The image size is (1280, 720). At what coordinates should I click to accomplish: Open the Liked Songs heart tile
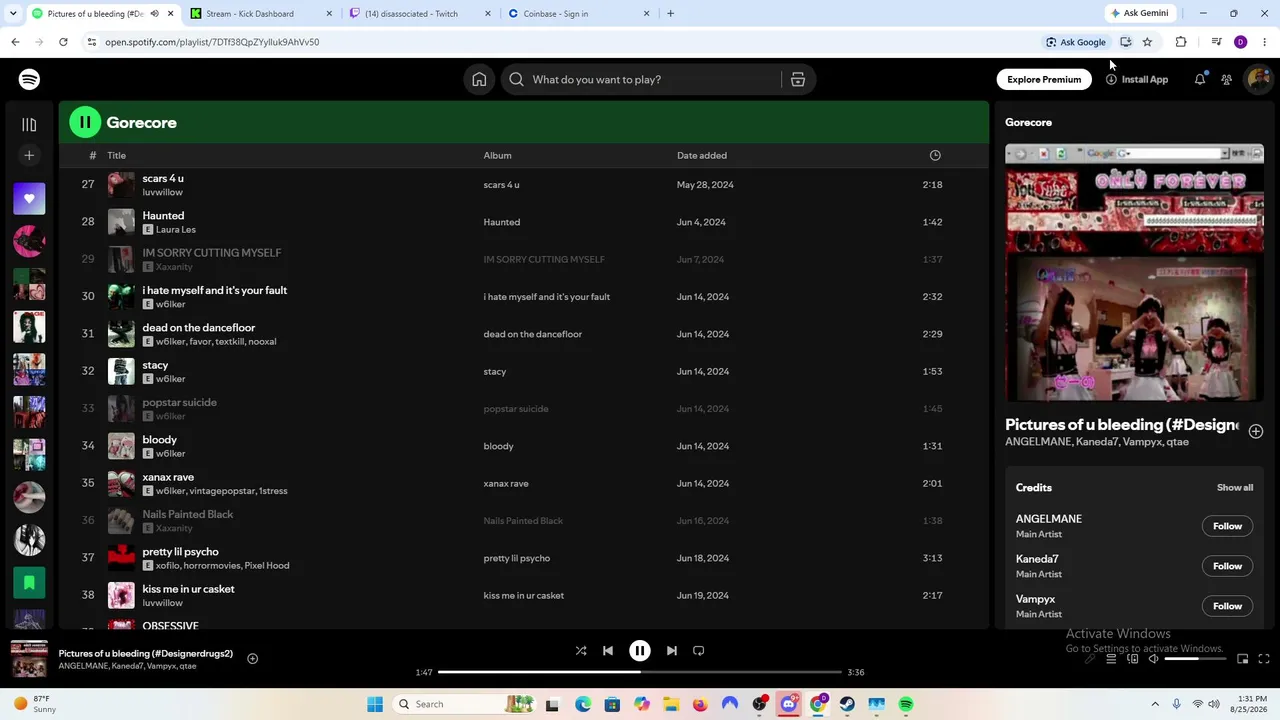point(29,198)
